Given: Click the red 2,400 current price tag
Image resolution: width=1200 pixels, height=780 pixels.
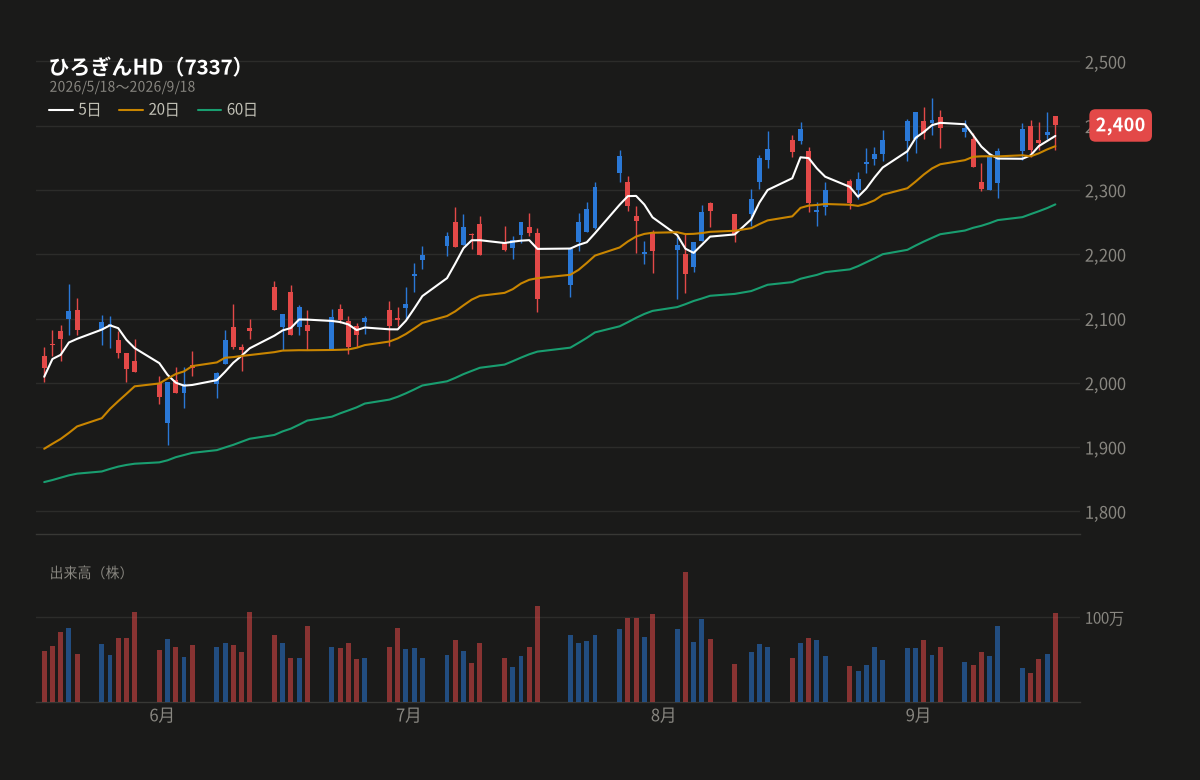Looking at the screenshot, I should (1120, 125).
